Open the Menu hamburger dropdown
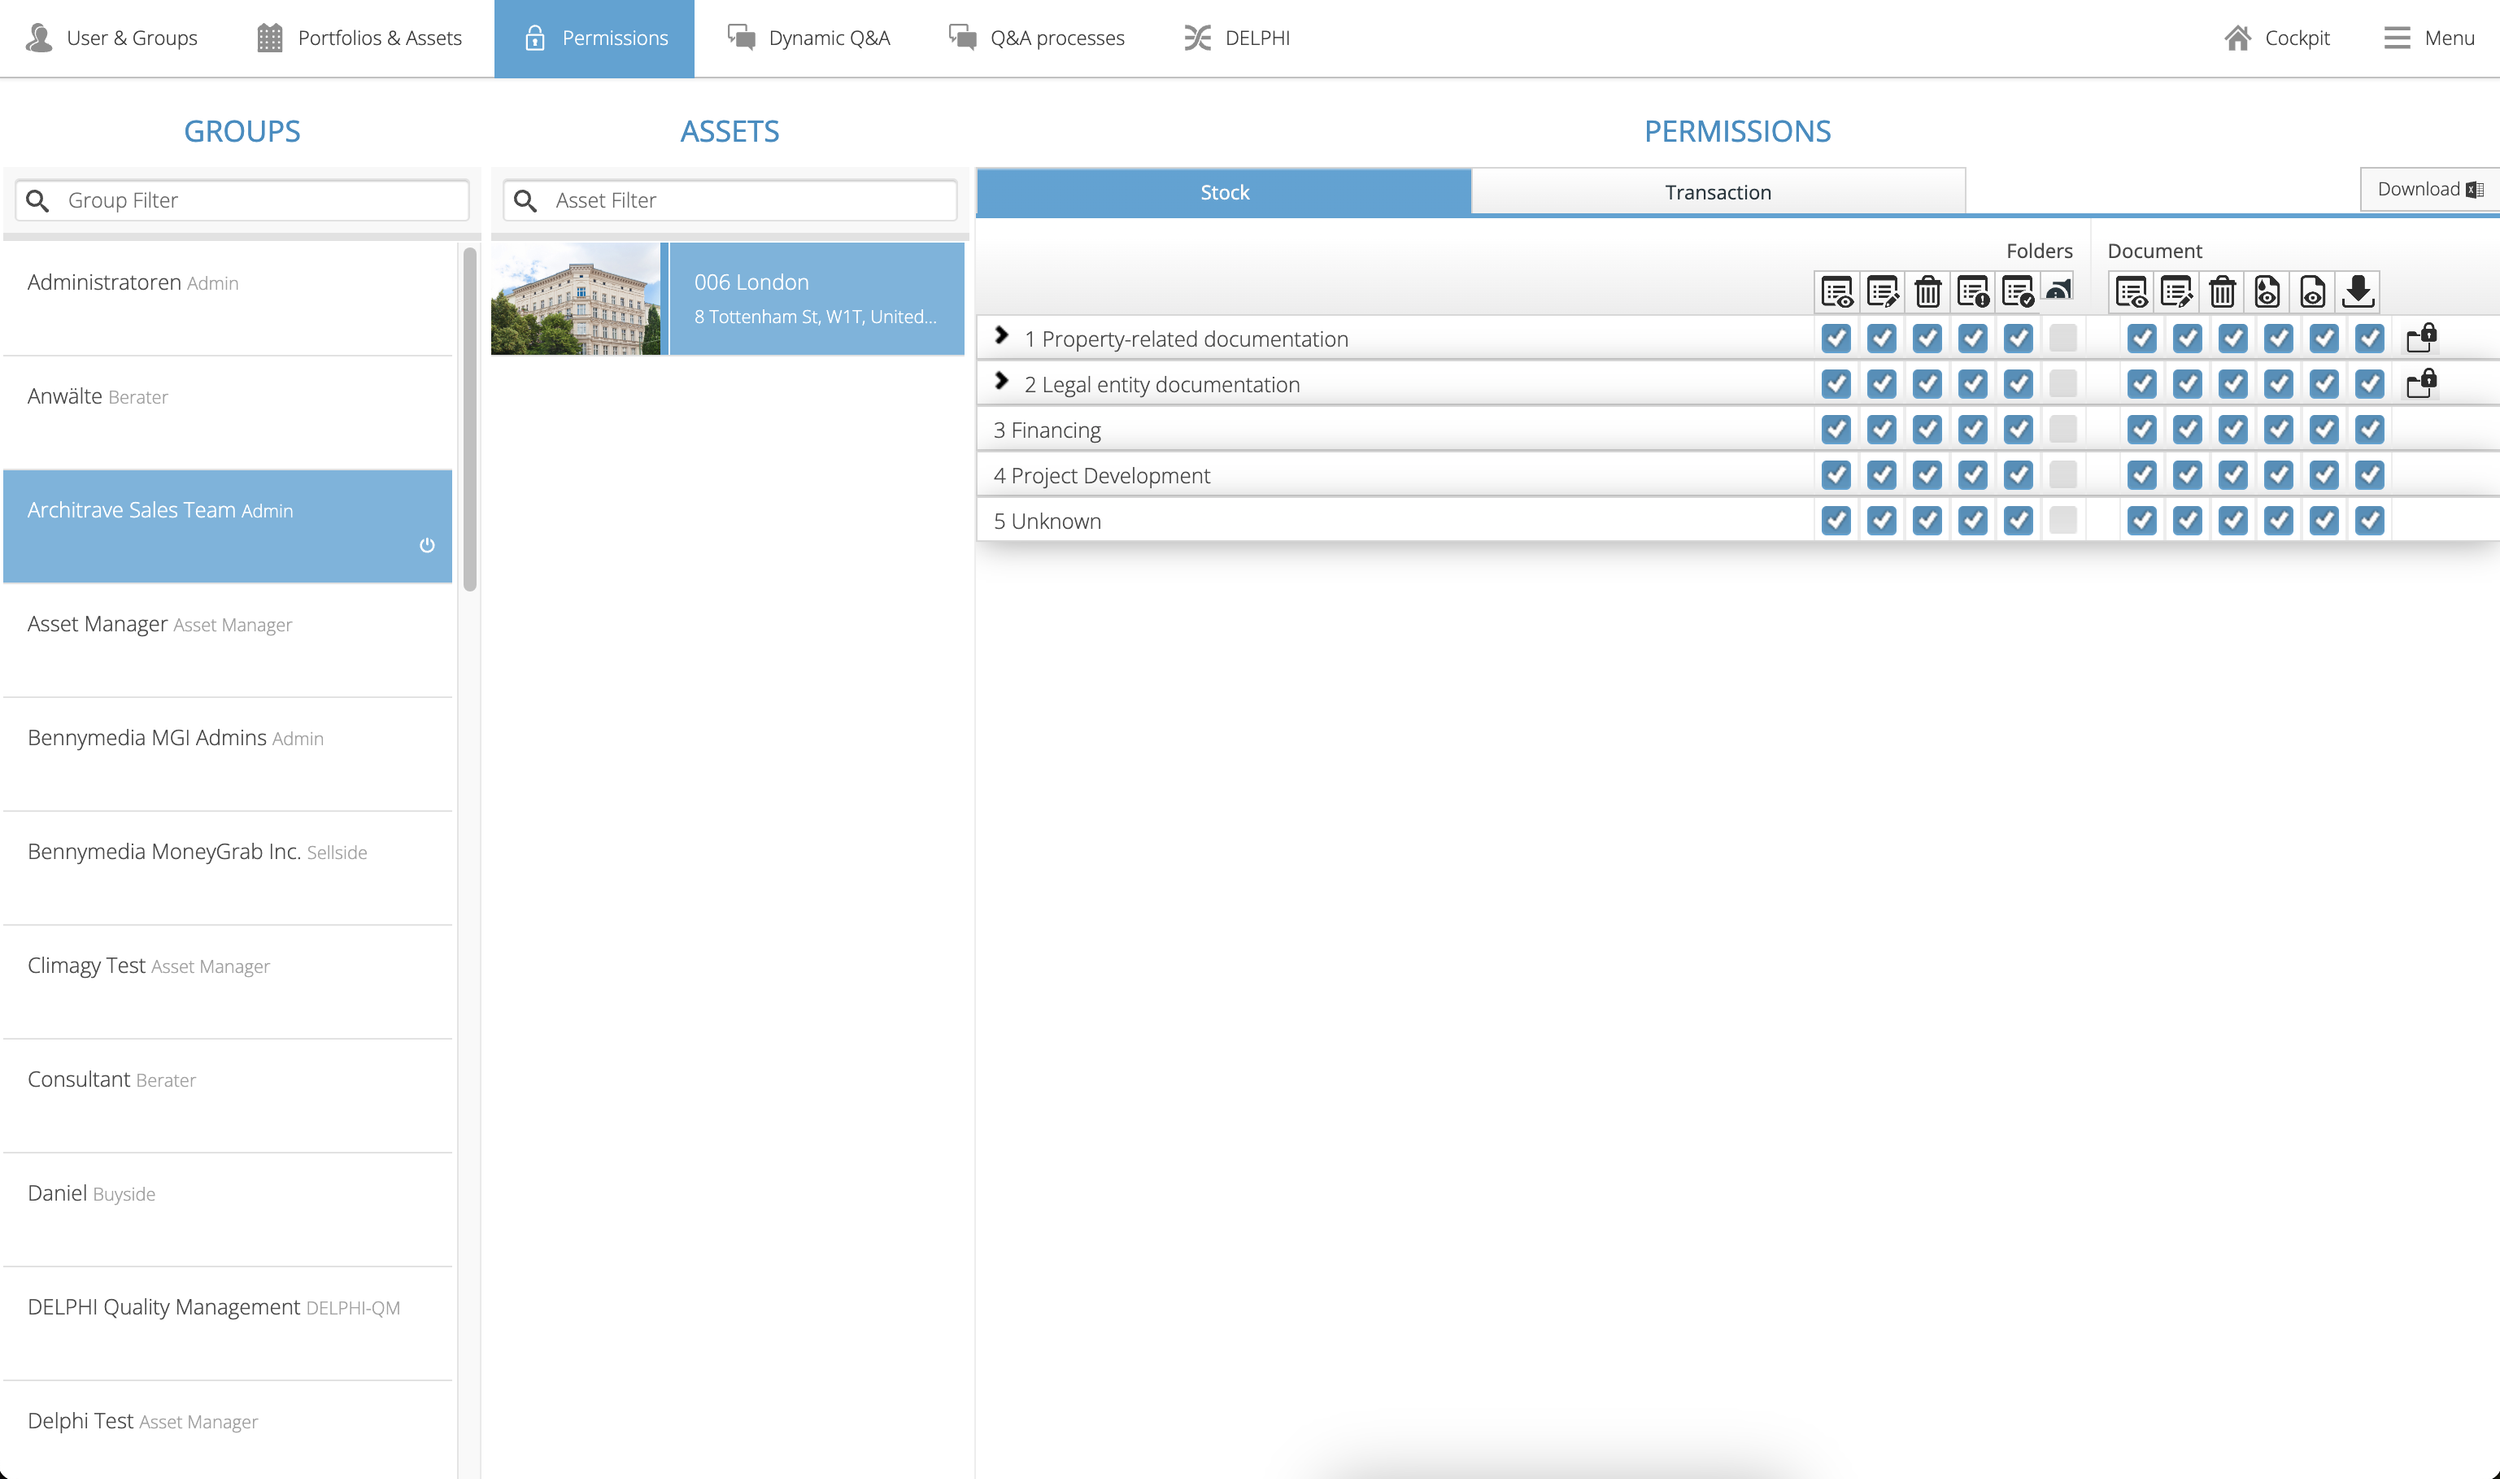Screen dimensions: 2500x1479 pos(2428,38)
